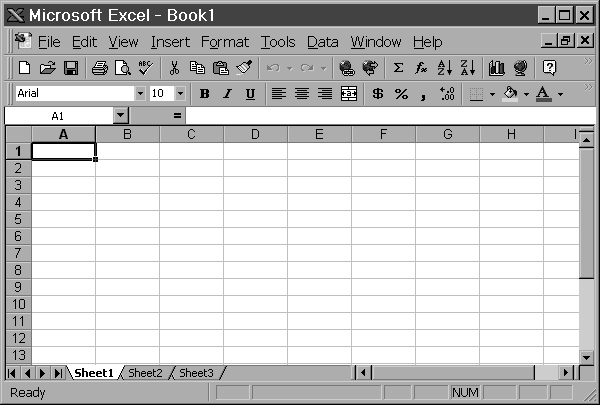This screenshot has height=405, width=600.
Task: Open Fill Color dropdown arrow
Action: [x=527, y=94]
